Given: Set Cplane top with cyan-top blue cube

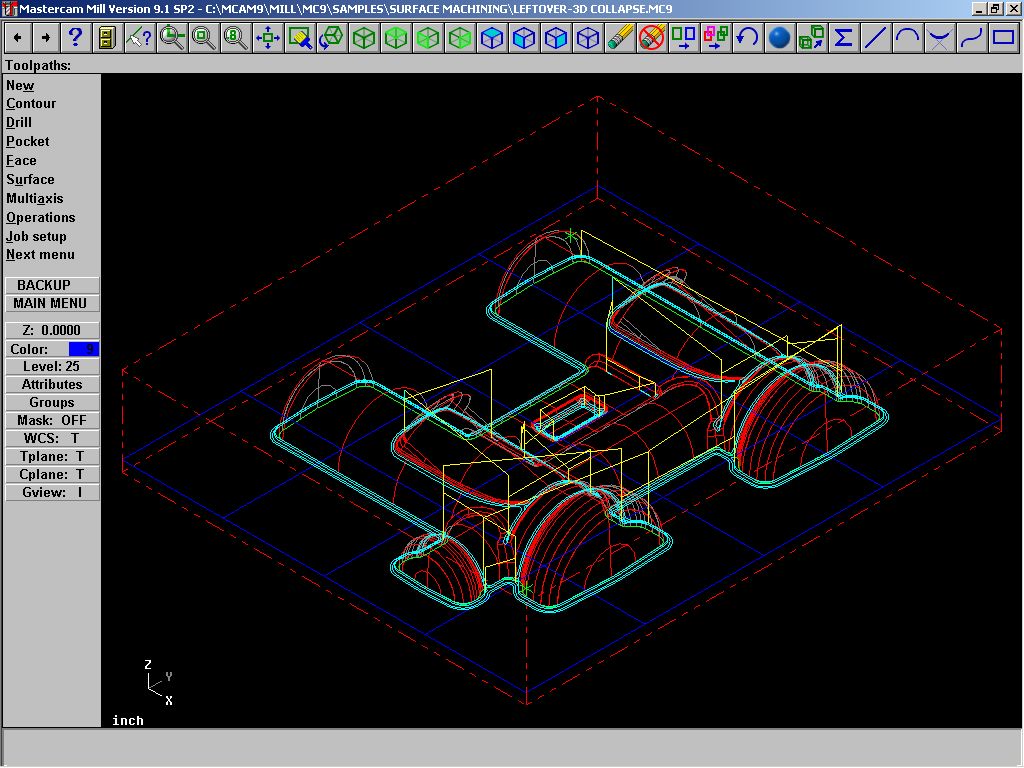Looking at the screenshot, I should click(492, 38).
